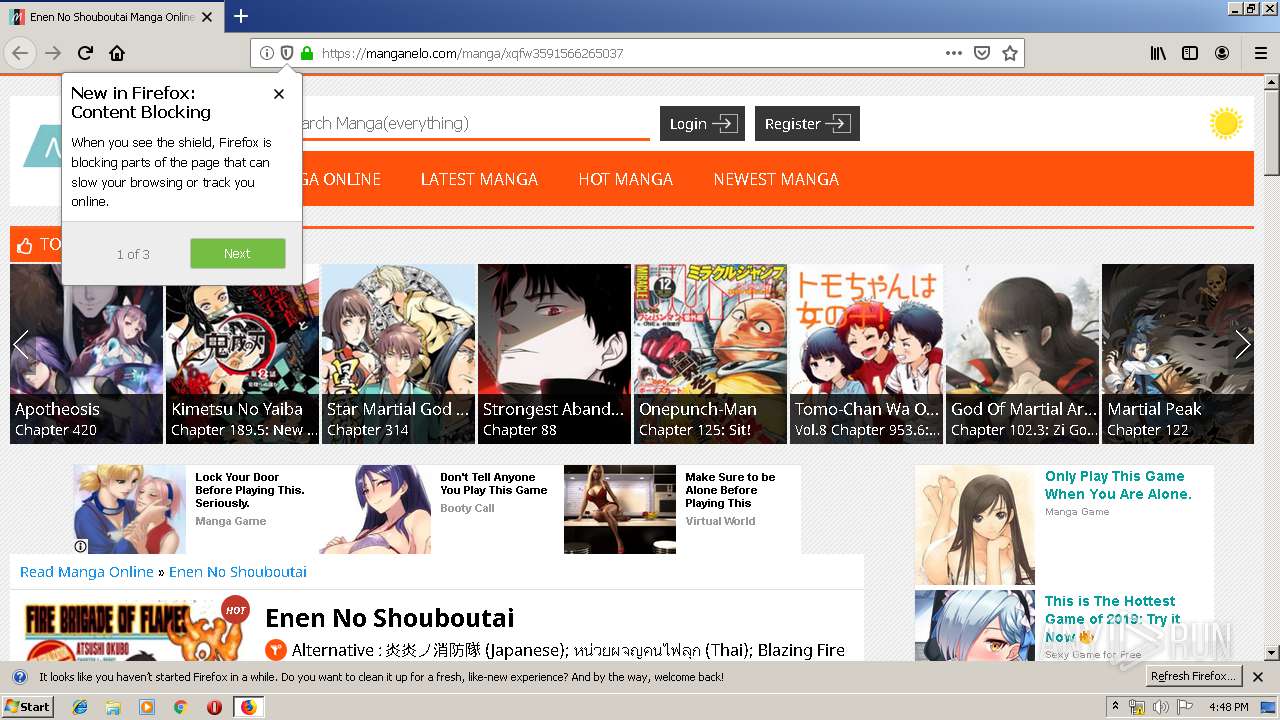Image resolution: width=1280 pixels, height=720 pixels.
Task: View the green padlock connection details
Action: [x=306, y=53]
